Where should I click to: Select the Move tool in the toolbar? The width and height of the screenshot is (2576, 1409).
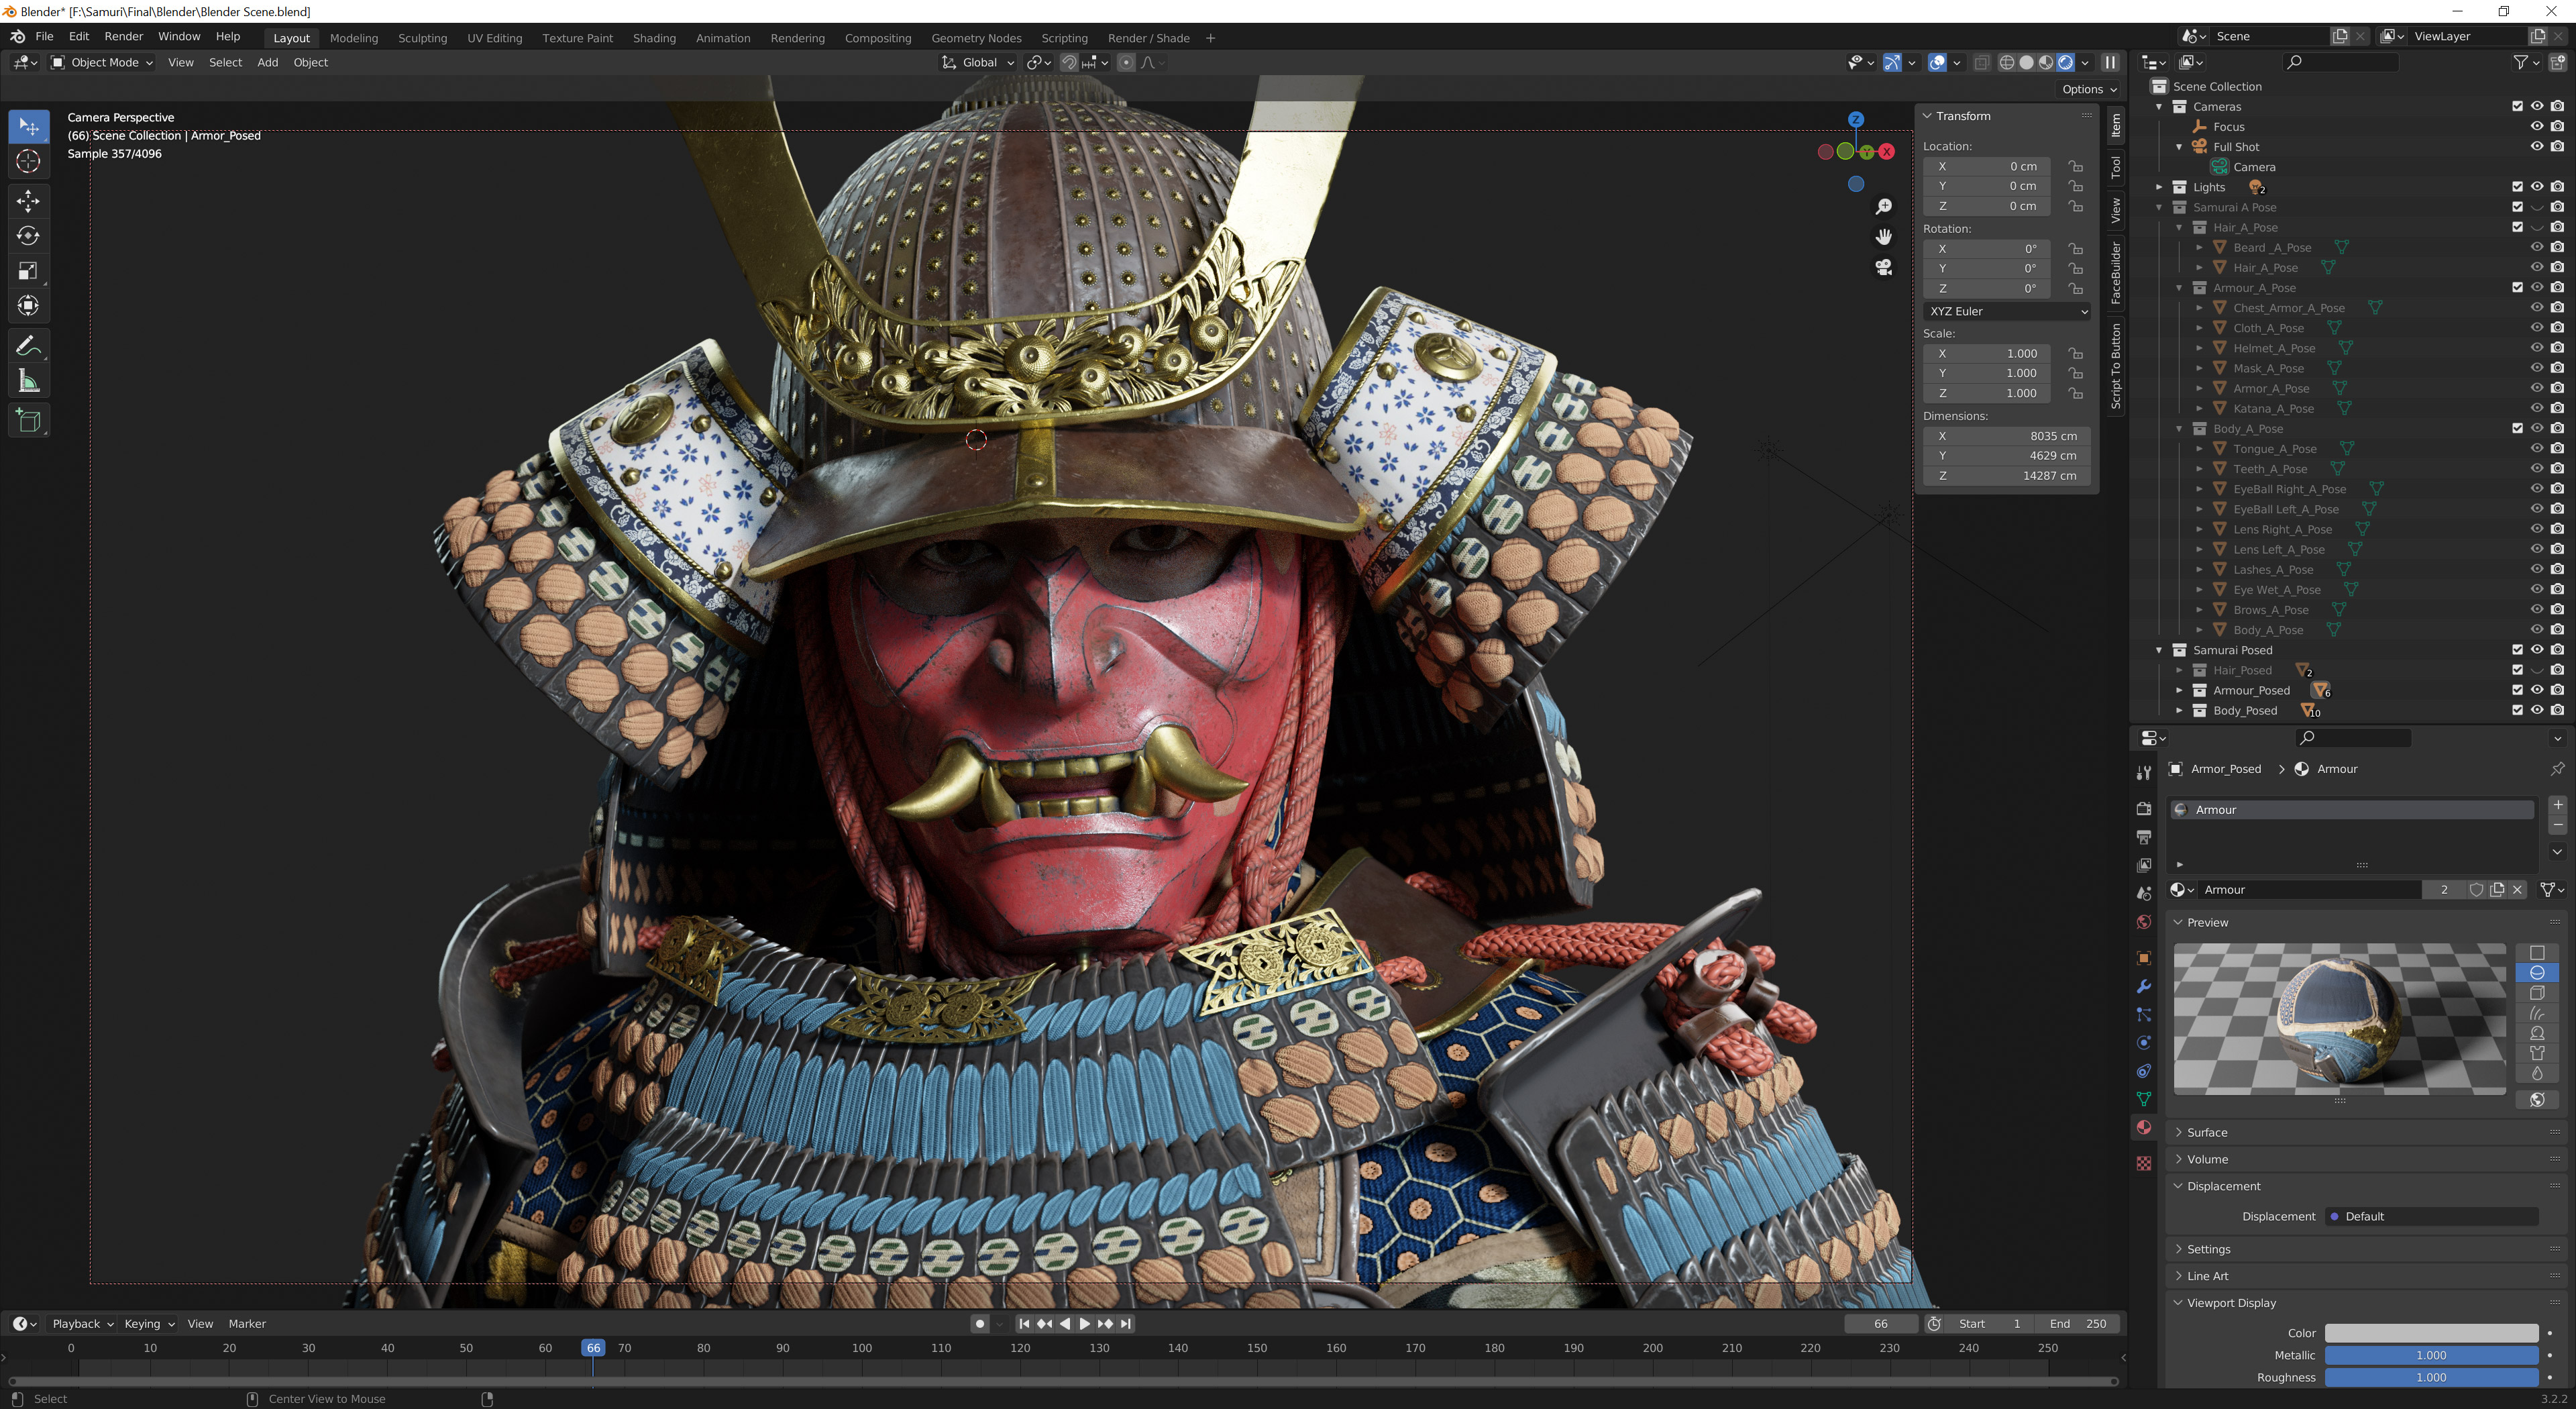pyautogui.click(x=29, y=201)
